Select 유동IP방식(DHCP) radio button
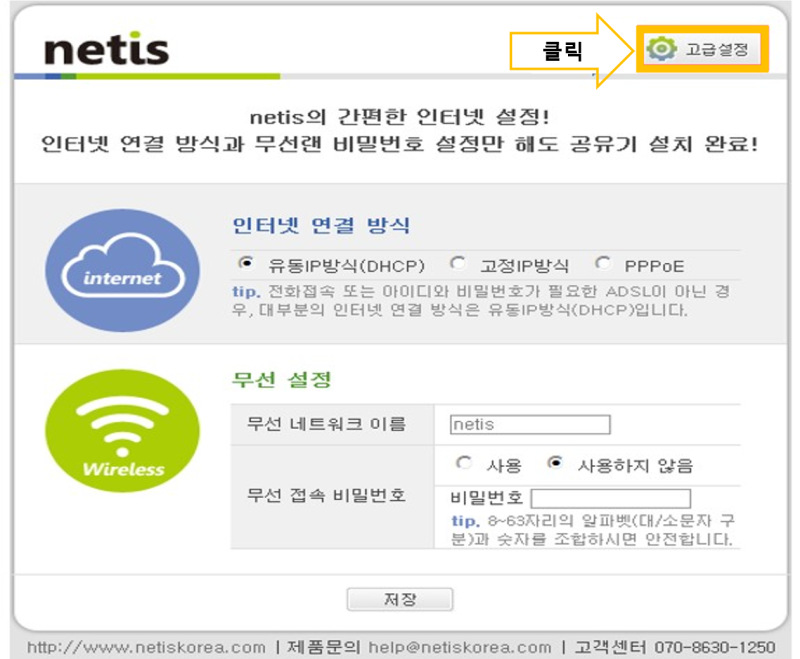Image resolution: width=800 pixels, height=659 pixels. pyautogui.click(x=246, y=264)
